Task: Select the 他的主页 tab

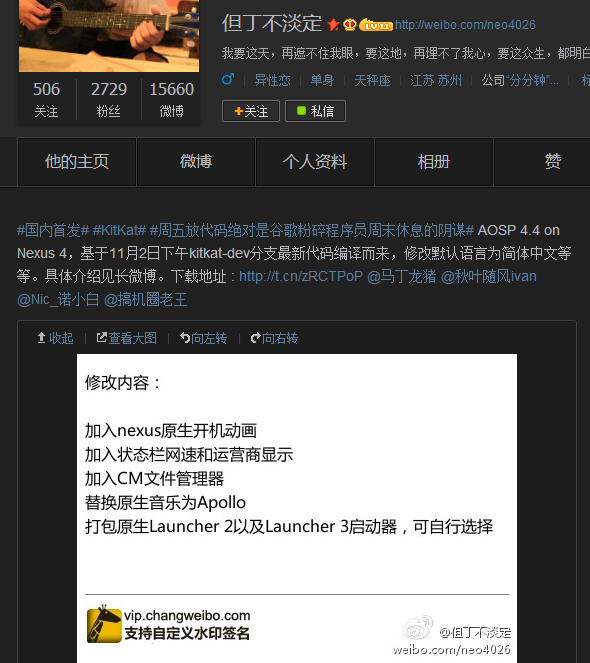Action: tap(77, 162)
